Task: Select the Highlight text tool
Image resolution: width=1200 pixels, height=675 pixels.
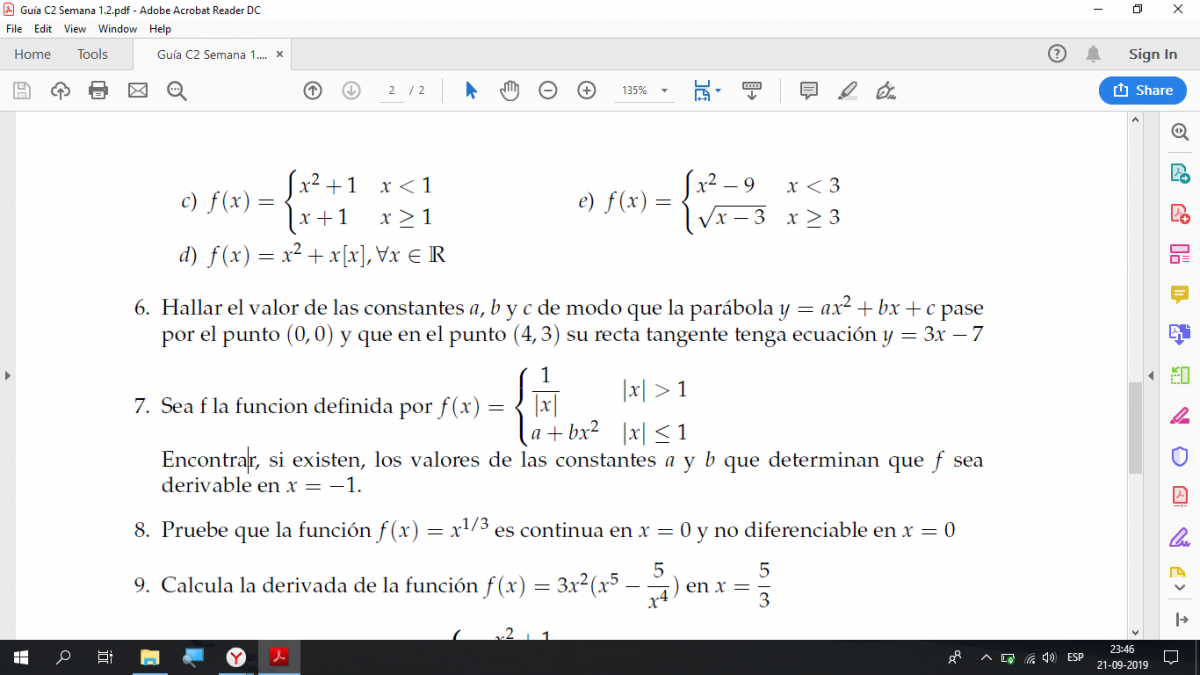Action: 847,91
